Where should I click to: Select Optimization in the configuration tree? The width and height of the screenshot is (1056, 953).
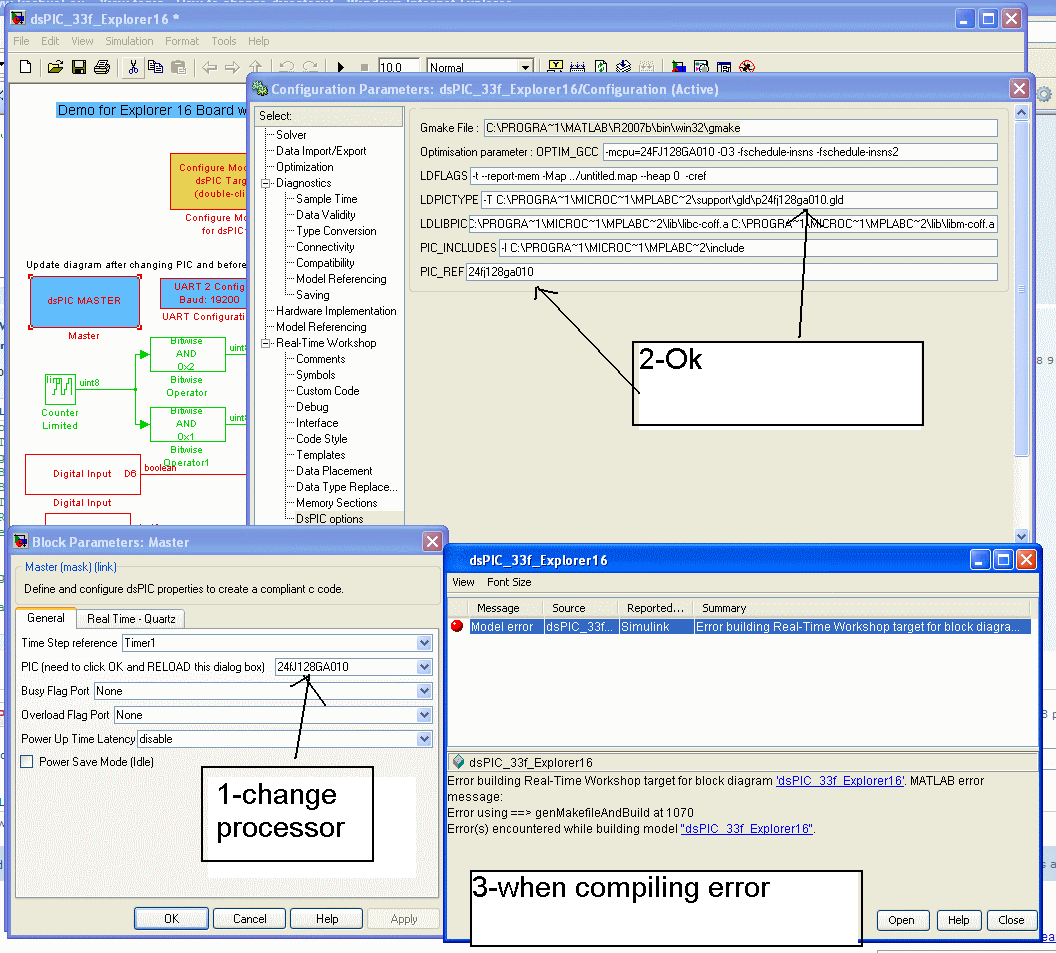[x=304, y=167]
